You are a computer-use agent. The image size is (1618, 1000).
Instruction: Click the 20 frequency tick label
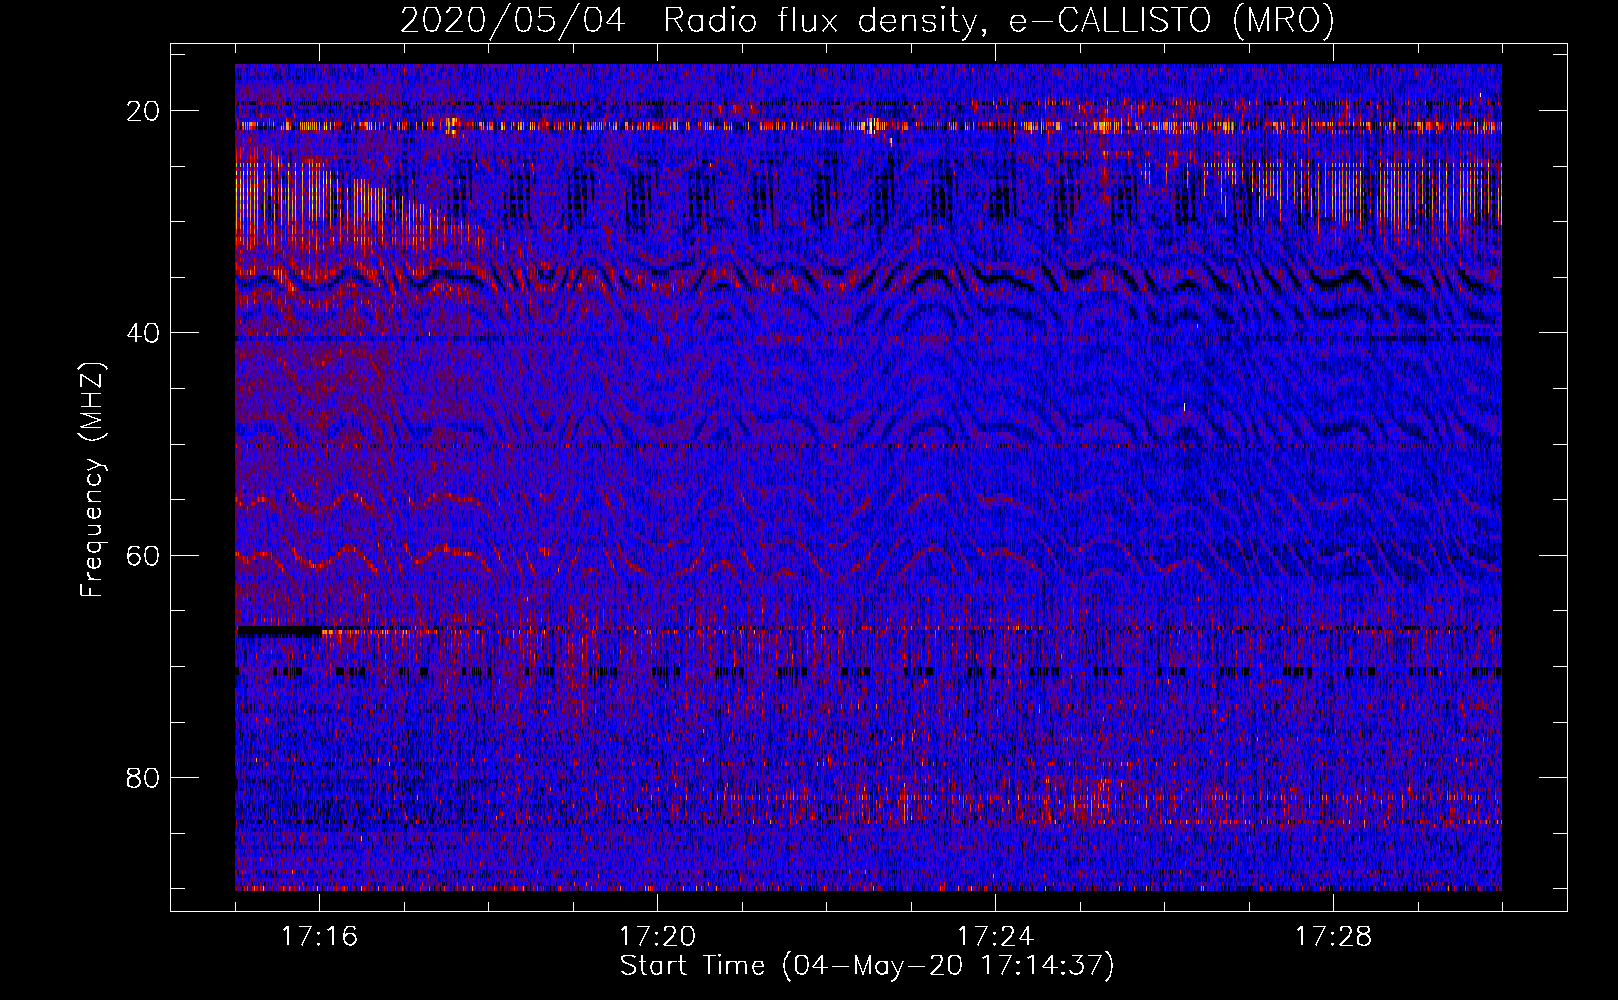143,111
